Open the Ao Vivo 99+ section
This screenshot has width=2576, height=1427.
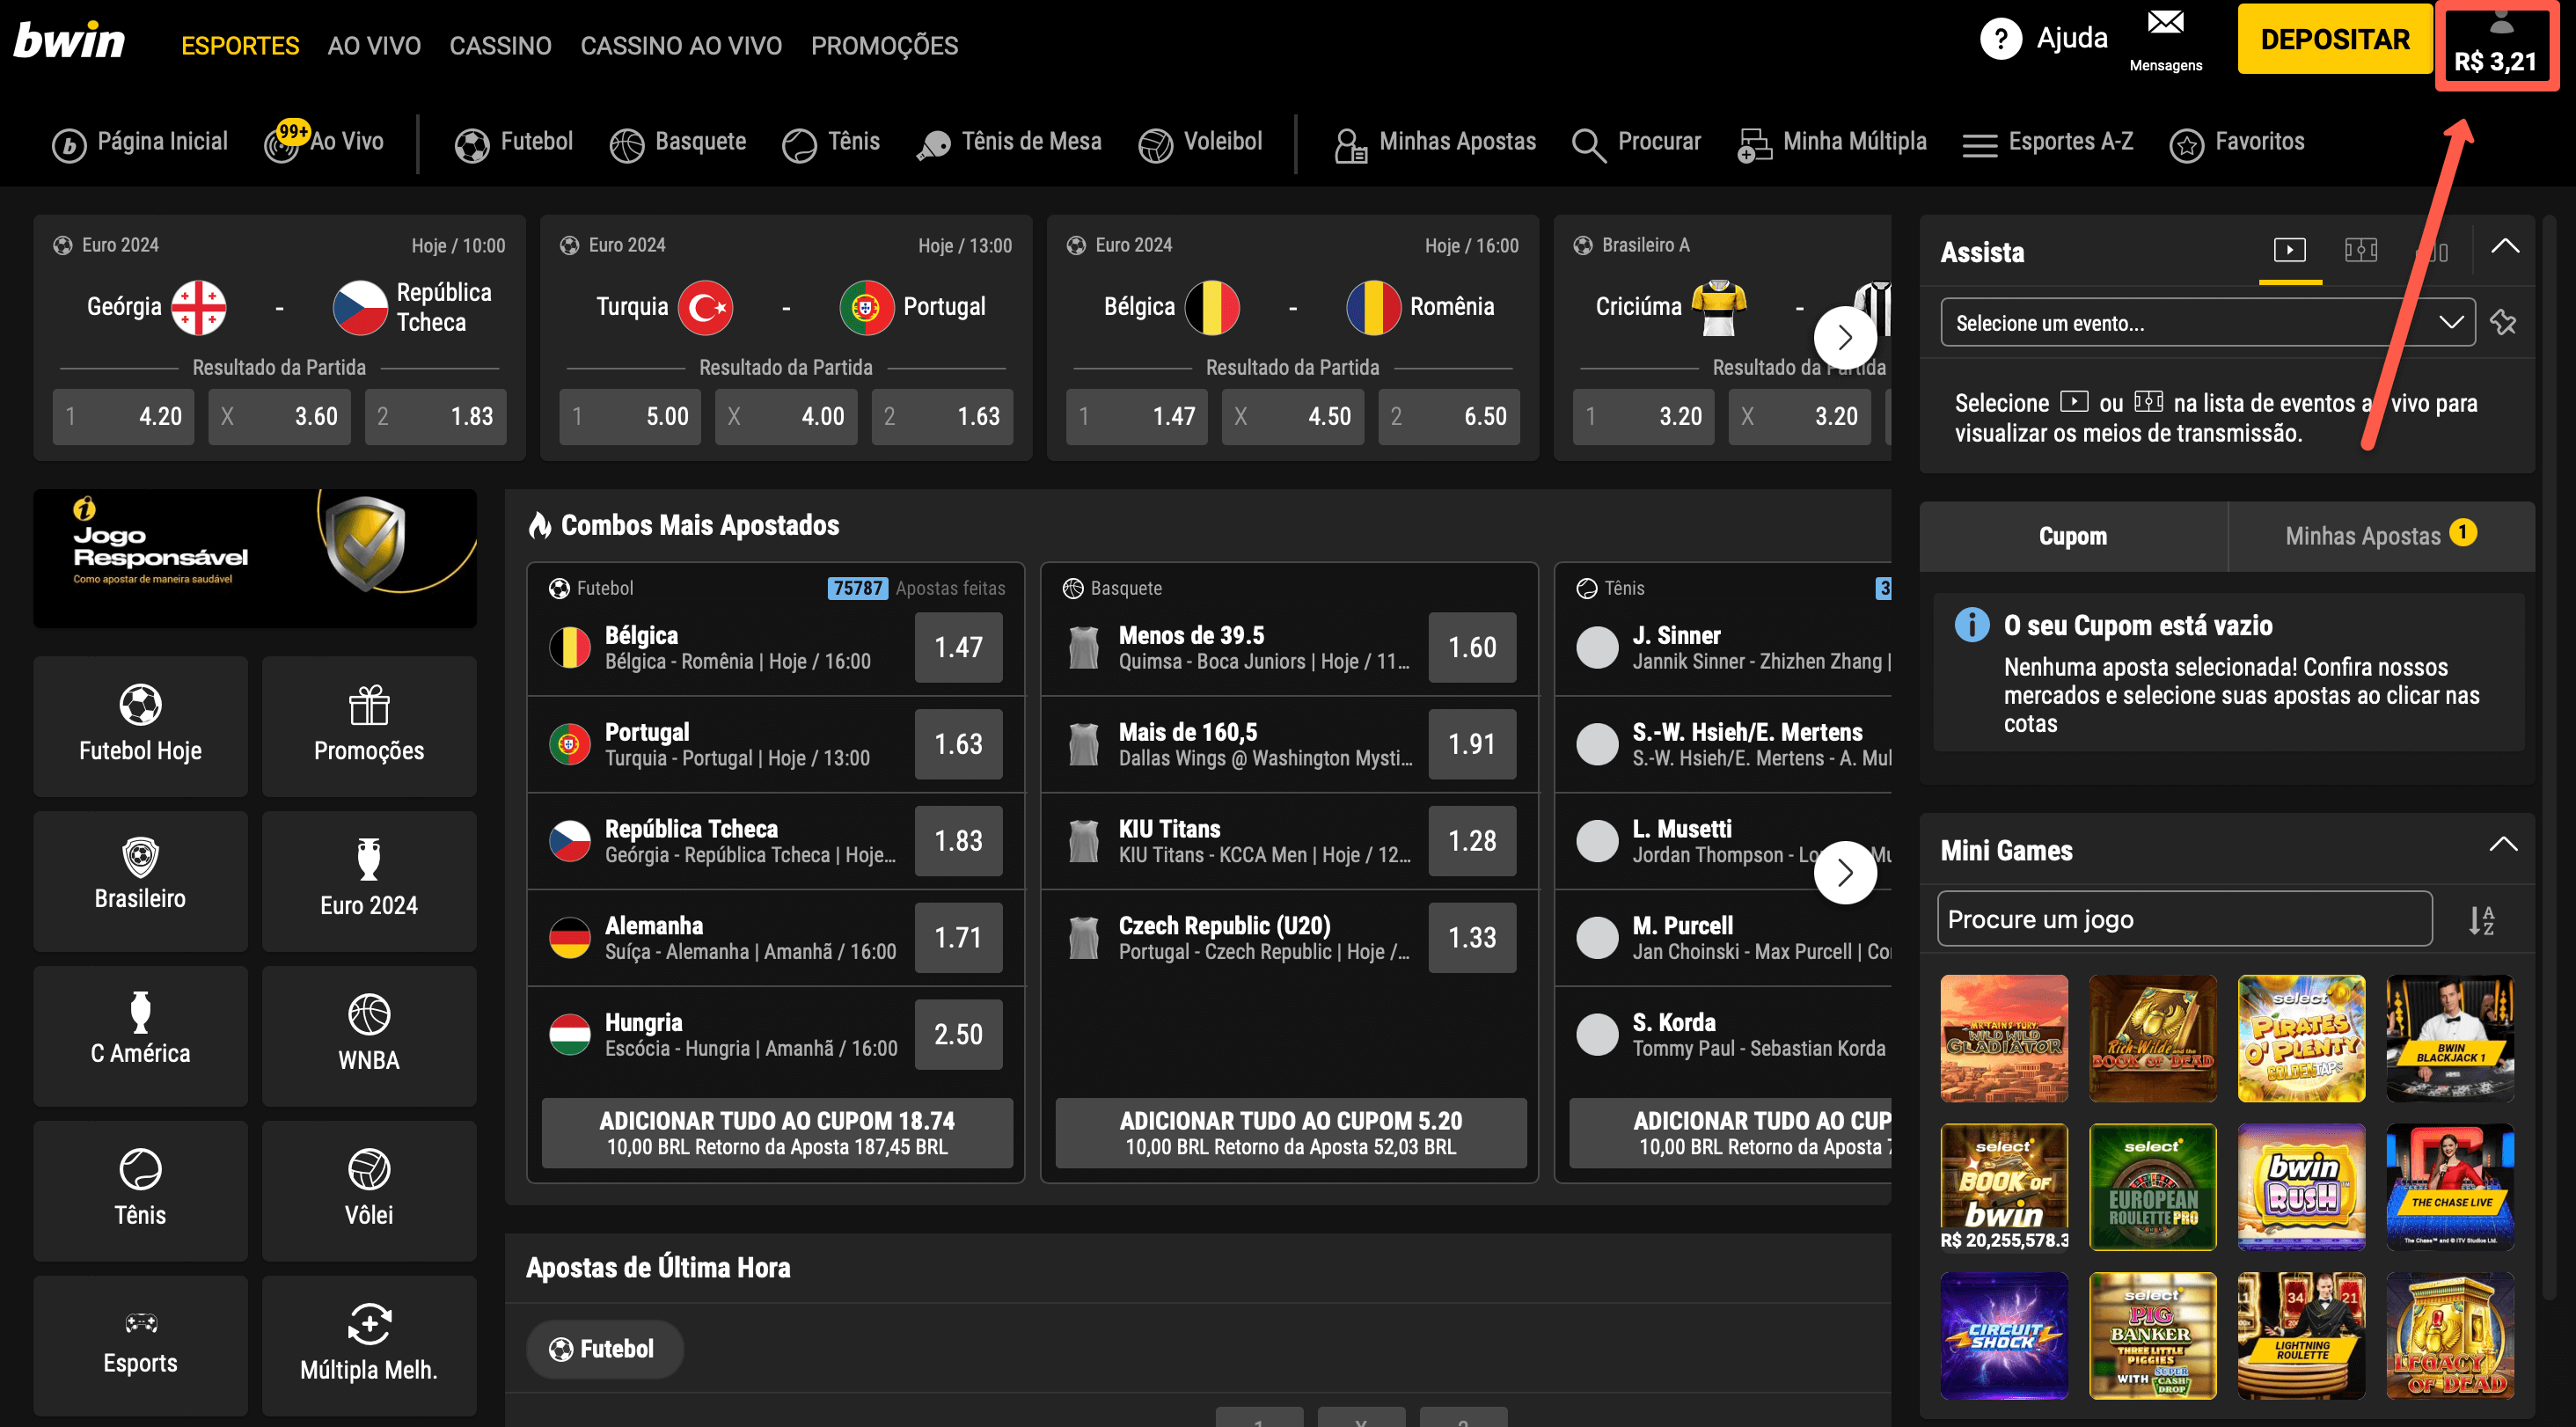pos(324,142)
